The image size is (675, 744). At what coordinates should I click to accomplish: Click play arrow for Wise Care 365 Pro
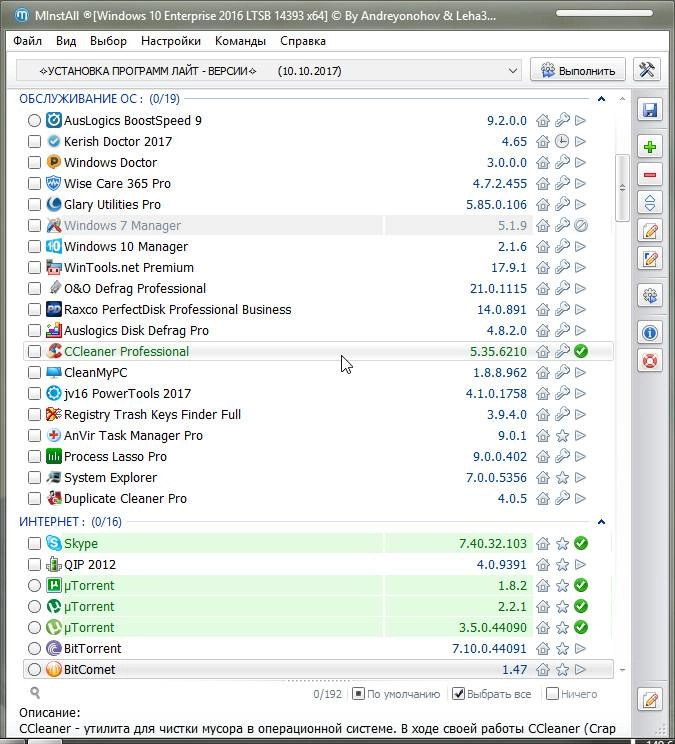(580, 183)
